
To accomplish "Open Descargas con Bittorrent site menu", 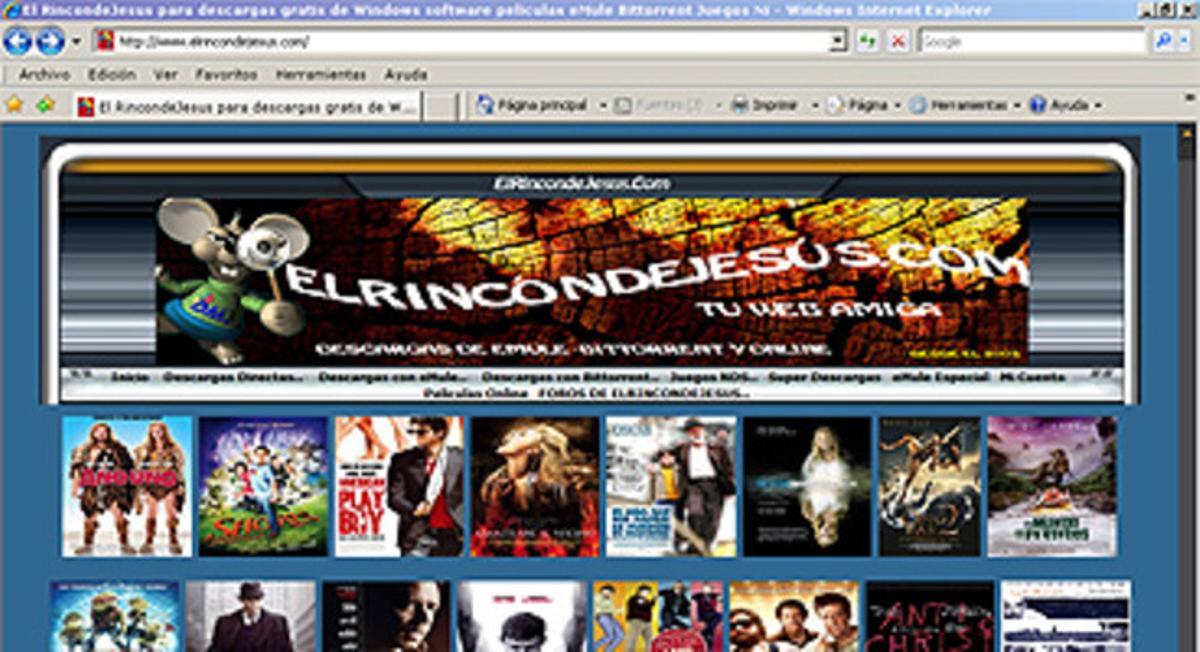I will point(569,378).
